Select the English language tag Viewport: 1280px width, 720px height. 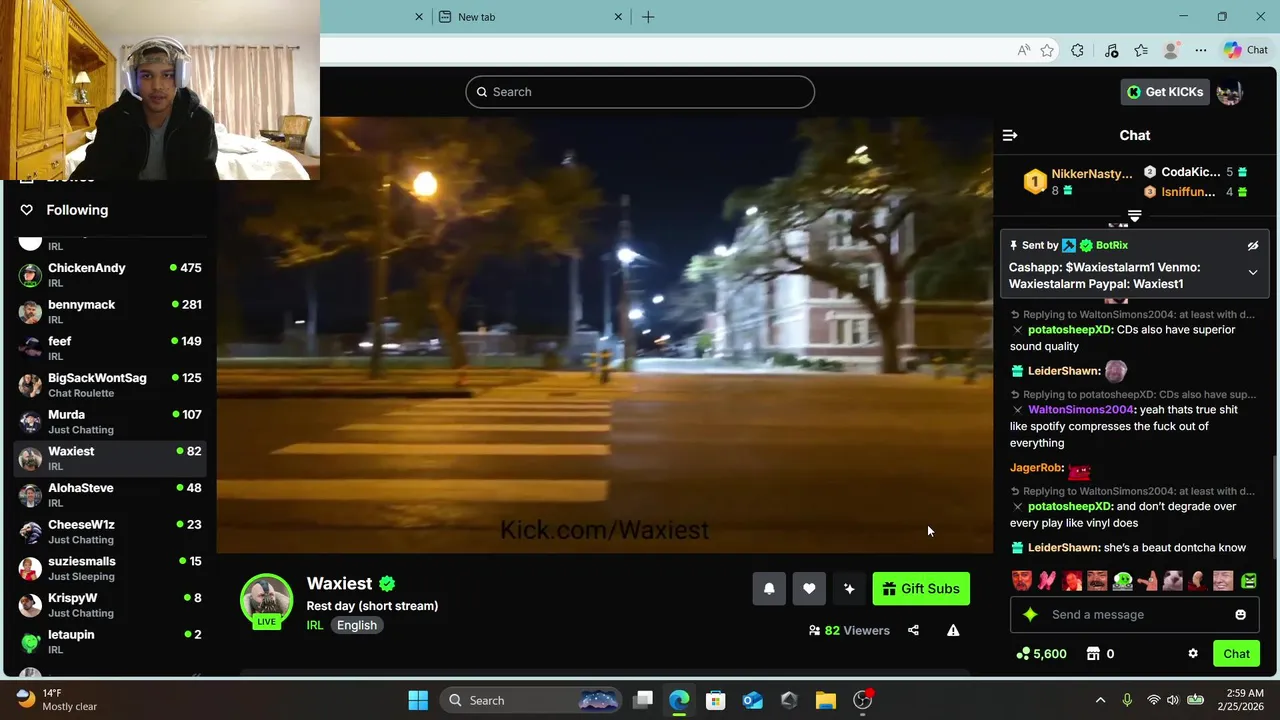pyautogui.click(x=357, y=625)
